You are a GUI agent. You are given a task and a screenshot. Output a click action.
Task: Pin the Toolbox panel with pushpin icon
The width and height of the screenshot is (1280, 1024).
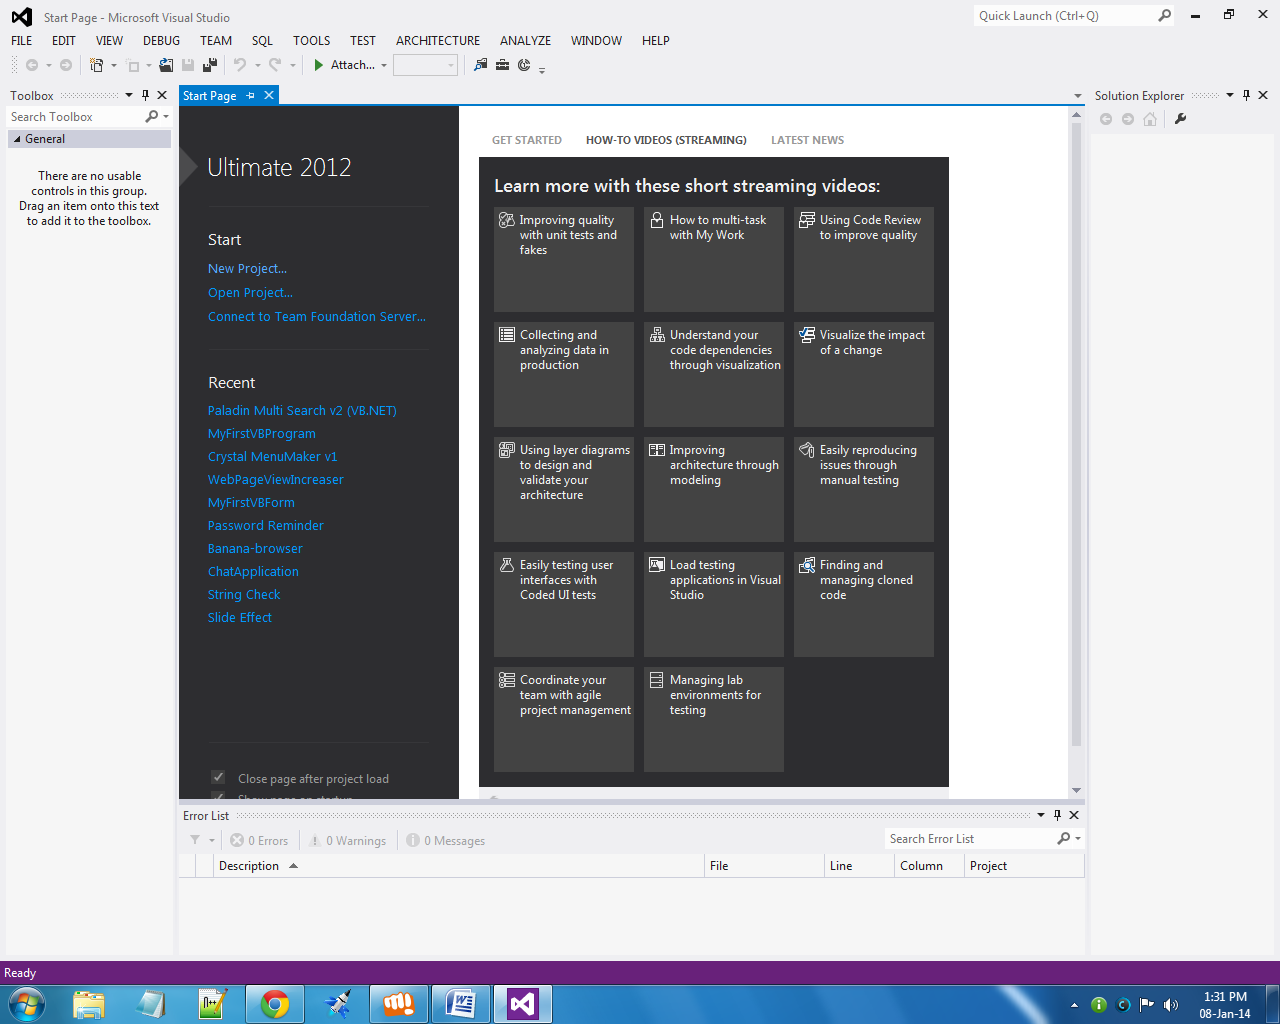coord(145,95)
